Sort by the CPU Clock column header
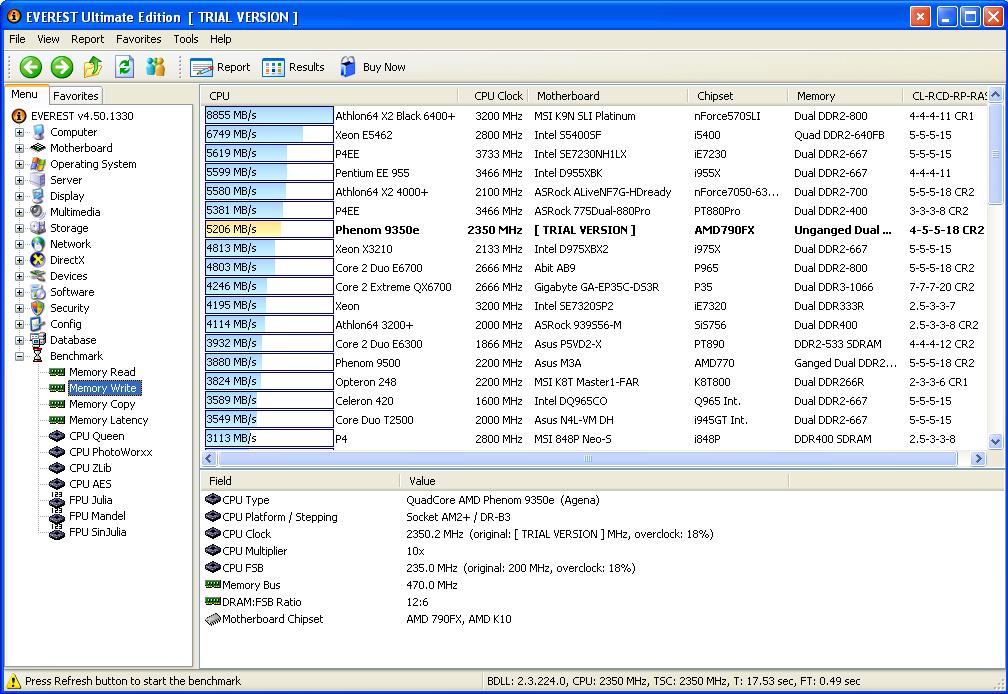 [492, 96]
